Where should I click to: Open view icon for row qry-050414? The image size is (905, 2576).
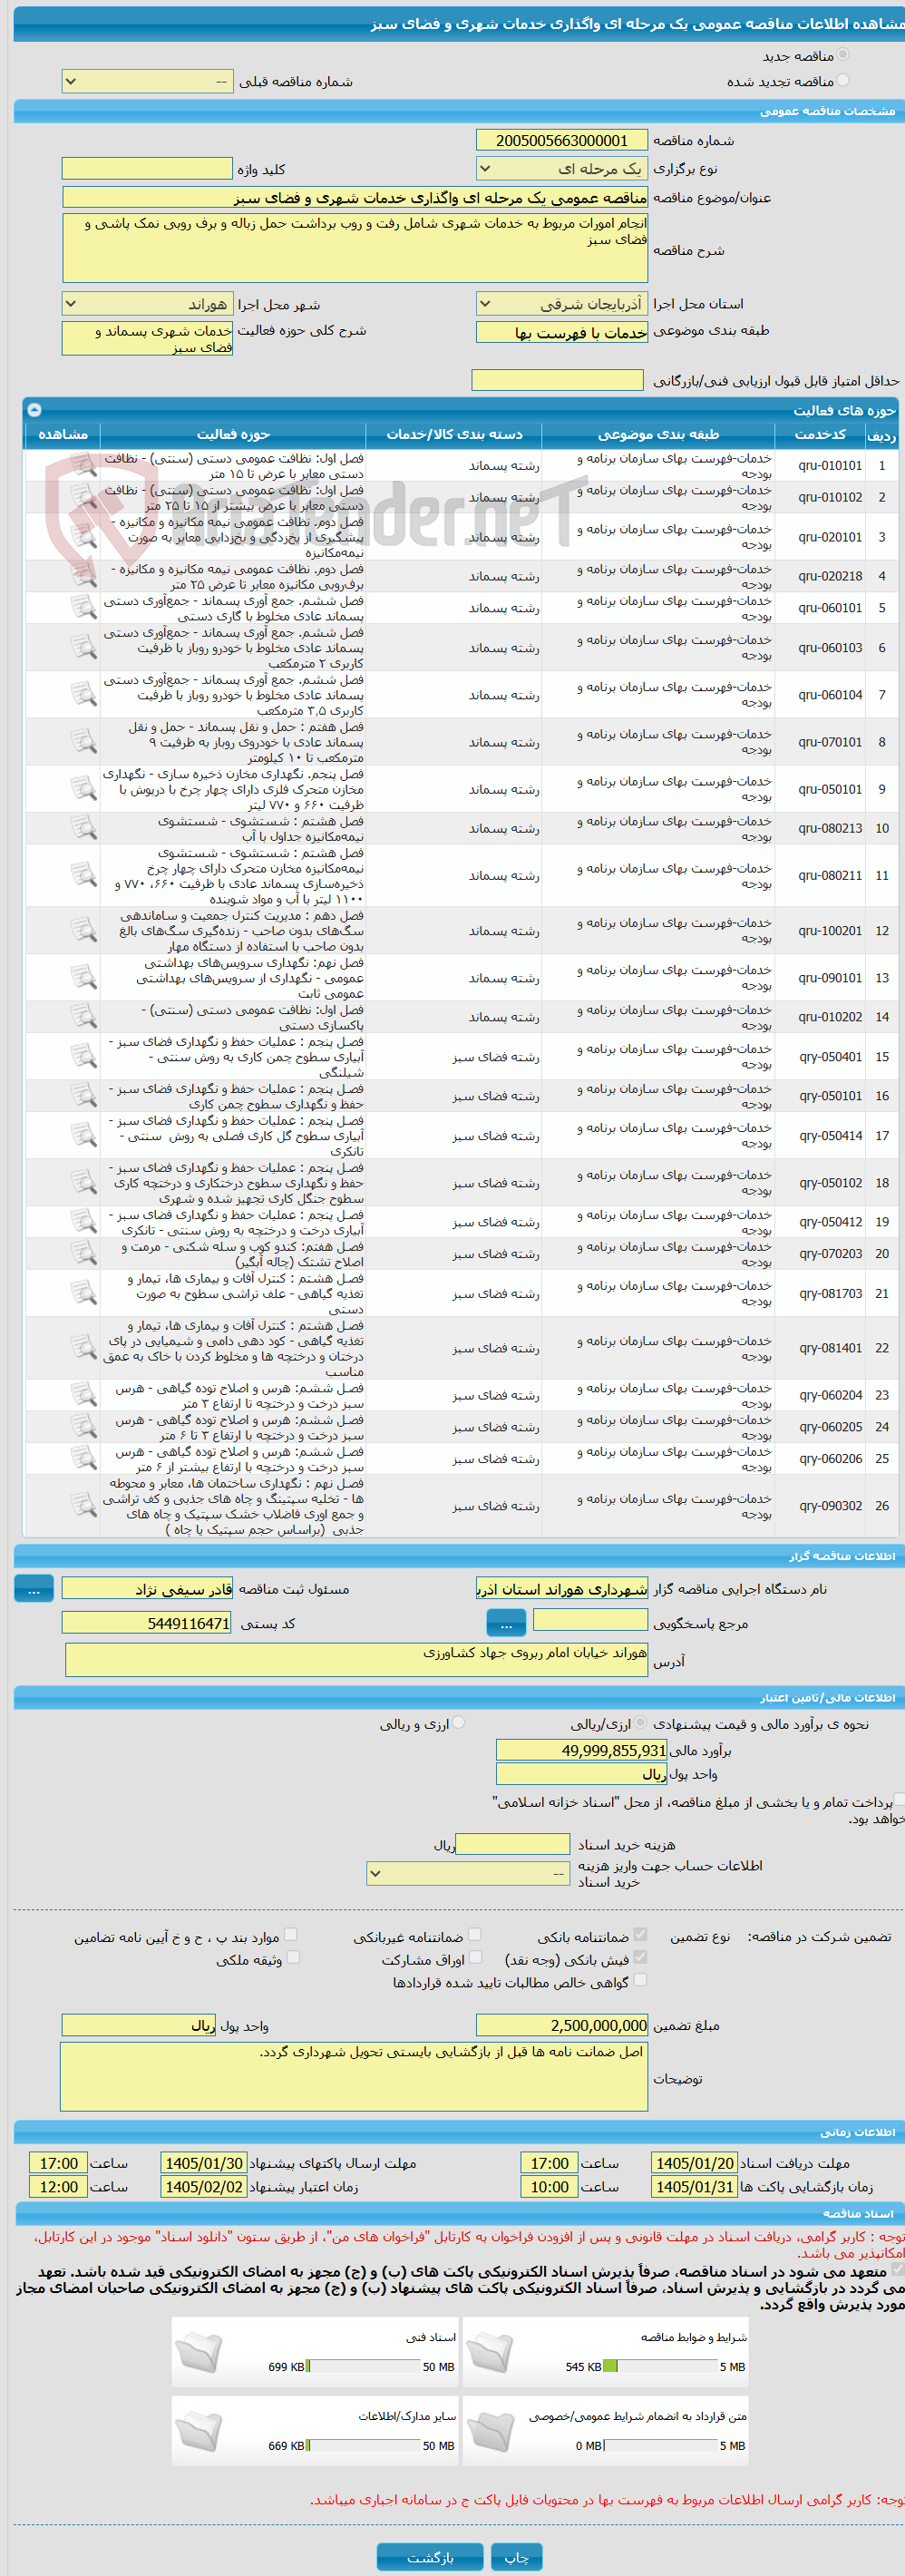click(83, 1135)
